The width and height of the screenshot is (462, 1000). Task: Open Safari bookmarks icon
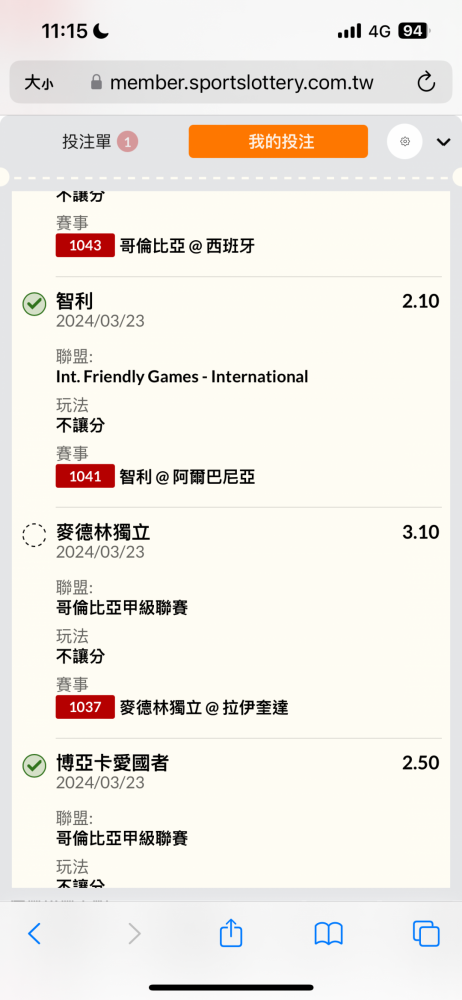pyautogui.click(x=329, y=934)
